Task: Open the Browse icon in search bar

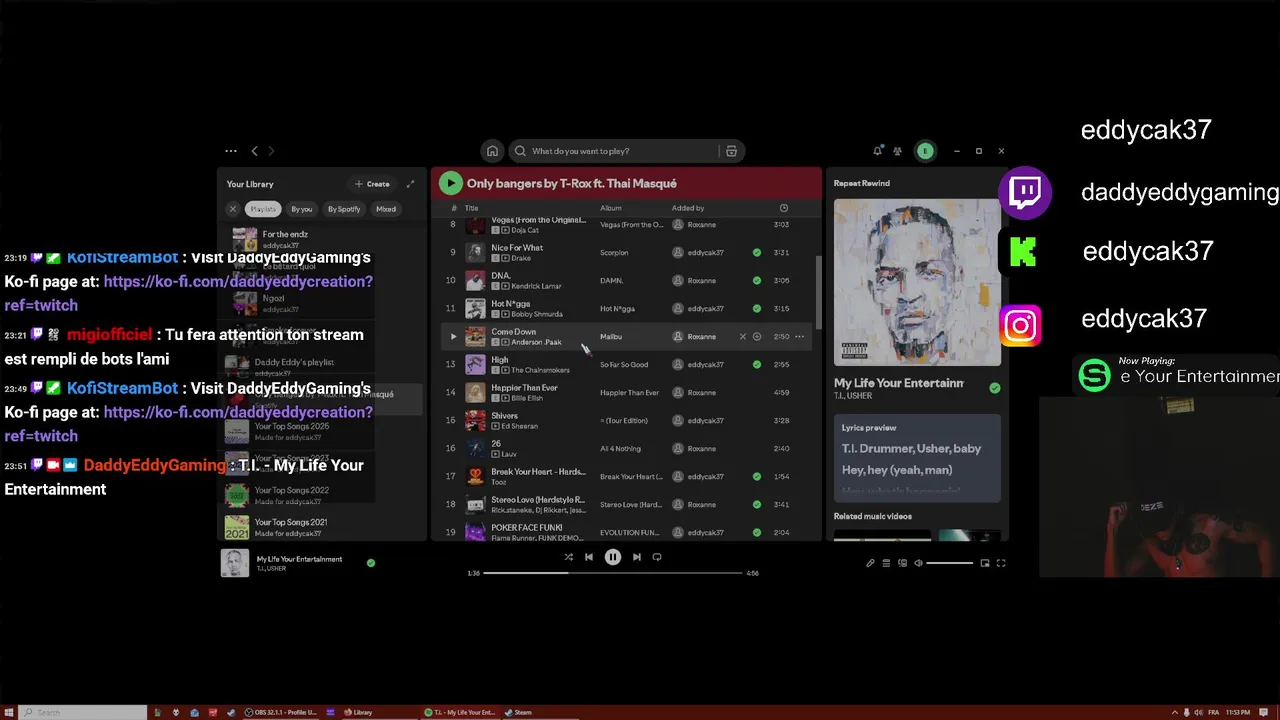Action: tap(731, 151)
